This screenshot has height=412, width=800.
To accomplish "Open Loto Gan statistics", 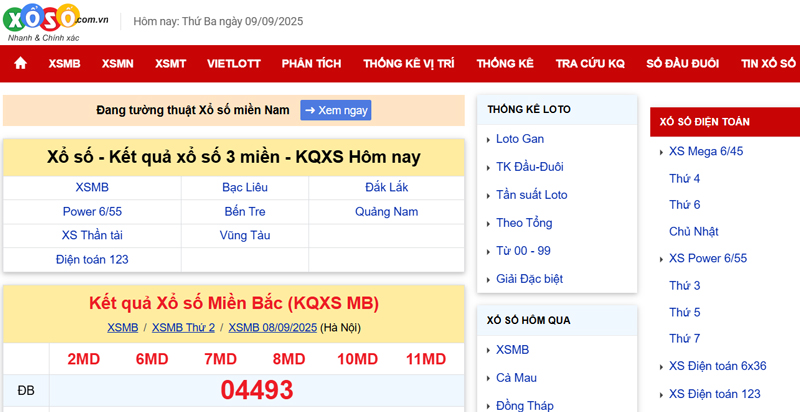I will [520, 139].
